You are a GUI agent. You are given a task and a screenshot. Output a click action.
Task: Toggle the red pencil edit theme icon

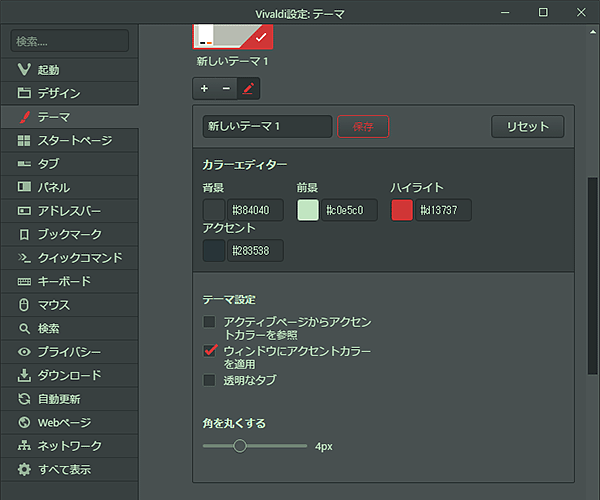[248, 88]
